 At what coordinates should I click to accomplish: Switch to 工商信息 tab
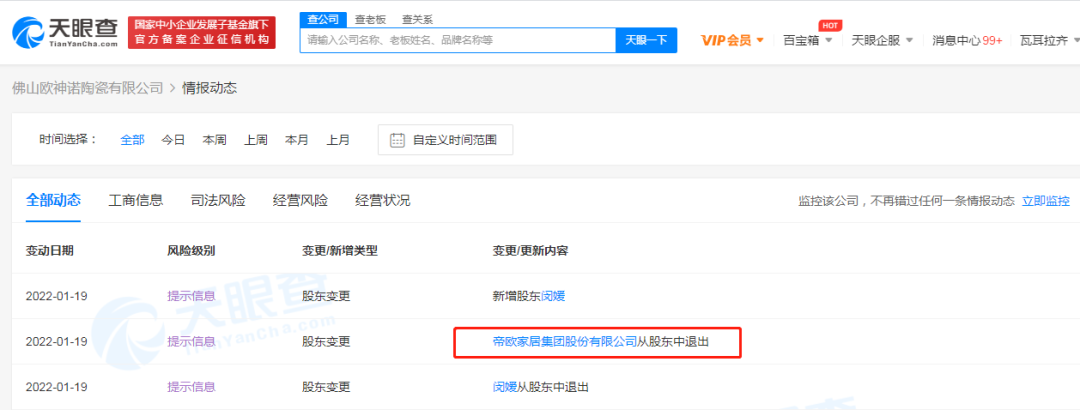[136, 201]
